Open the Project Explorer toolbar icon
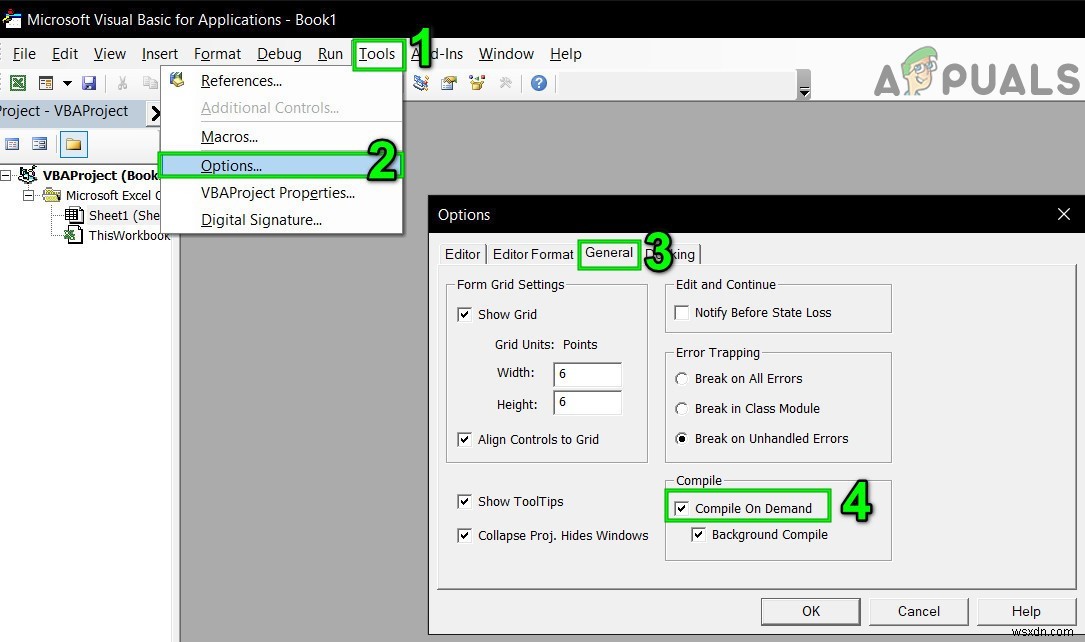This screenshot has width=1085, height=642. (x=421, y=83)
